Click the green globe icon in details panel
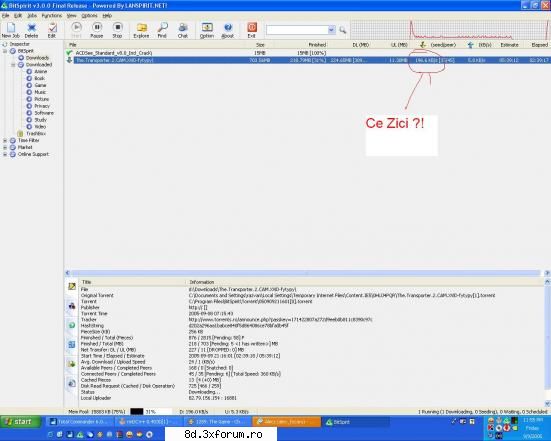Viewport: 551px width, 441px height. 72,325
